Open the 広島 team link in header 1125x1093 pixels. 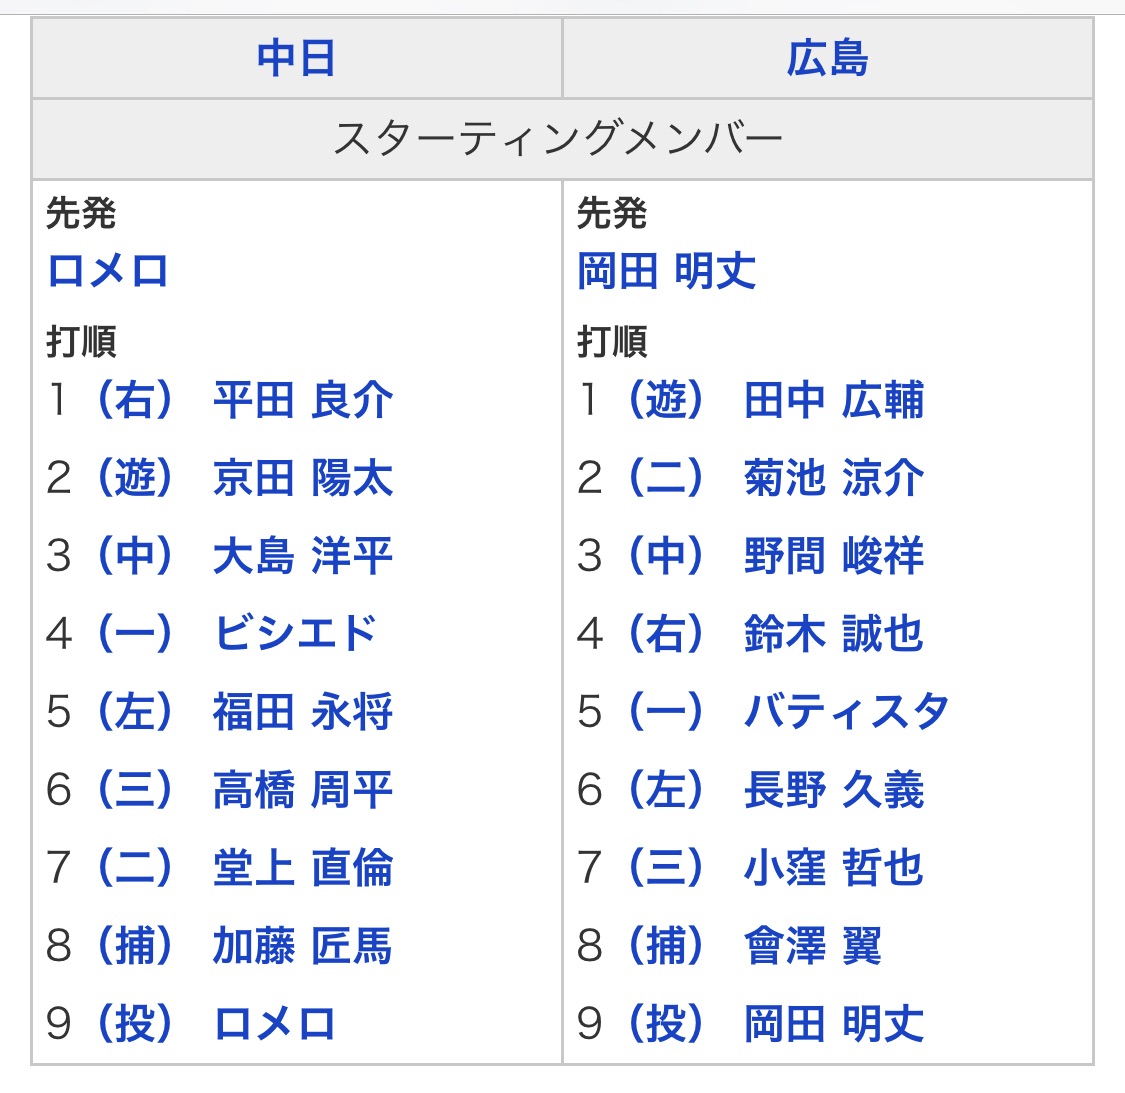coord(827,58)
